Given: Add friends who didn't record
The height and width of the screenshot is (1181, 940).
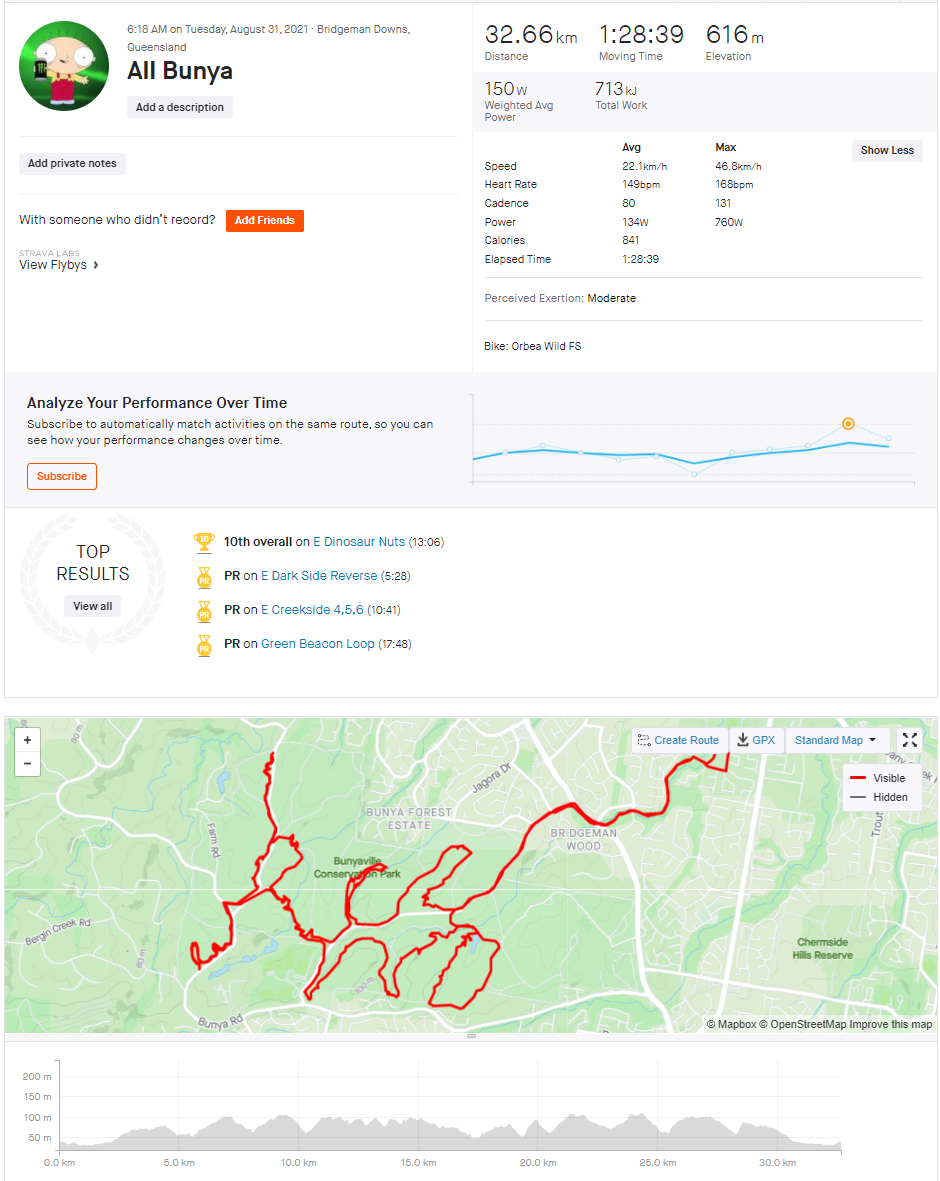Looking at the screenshot, I should [265, 221].
